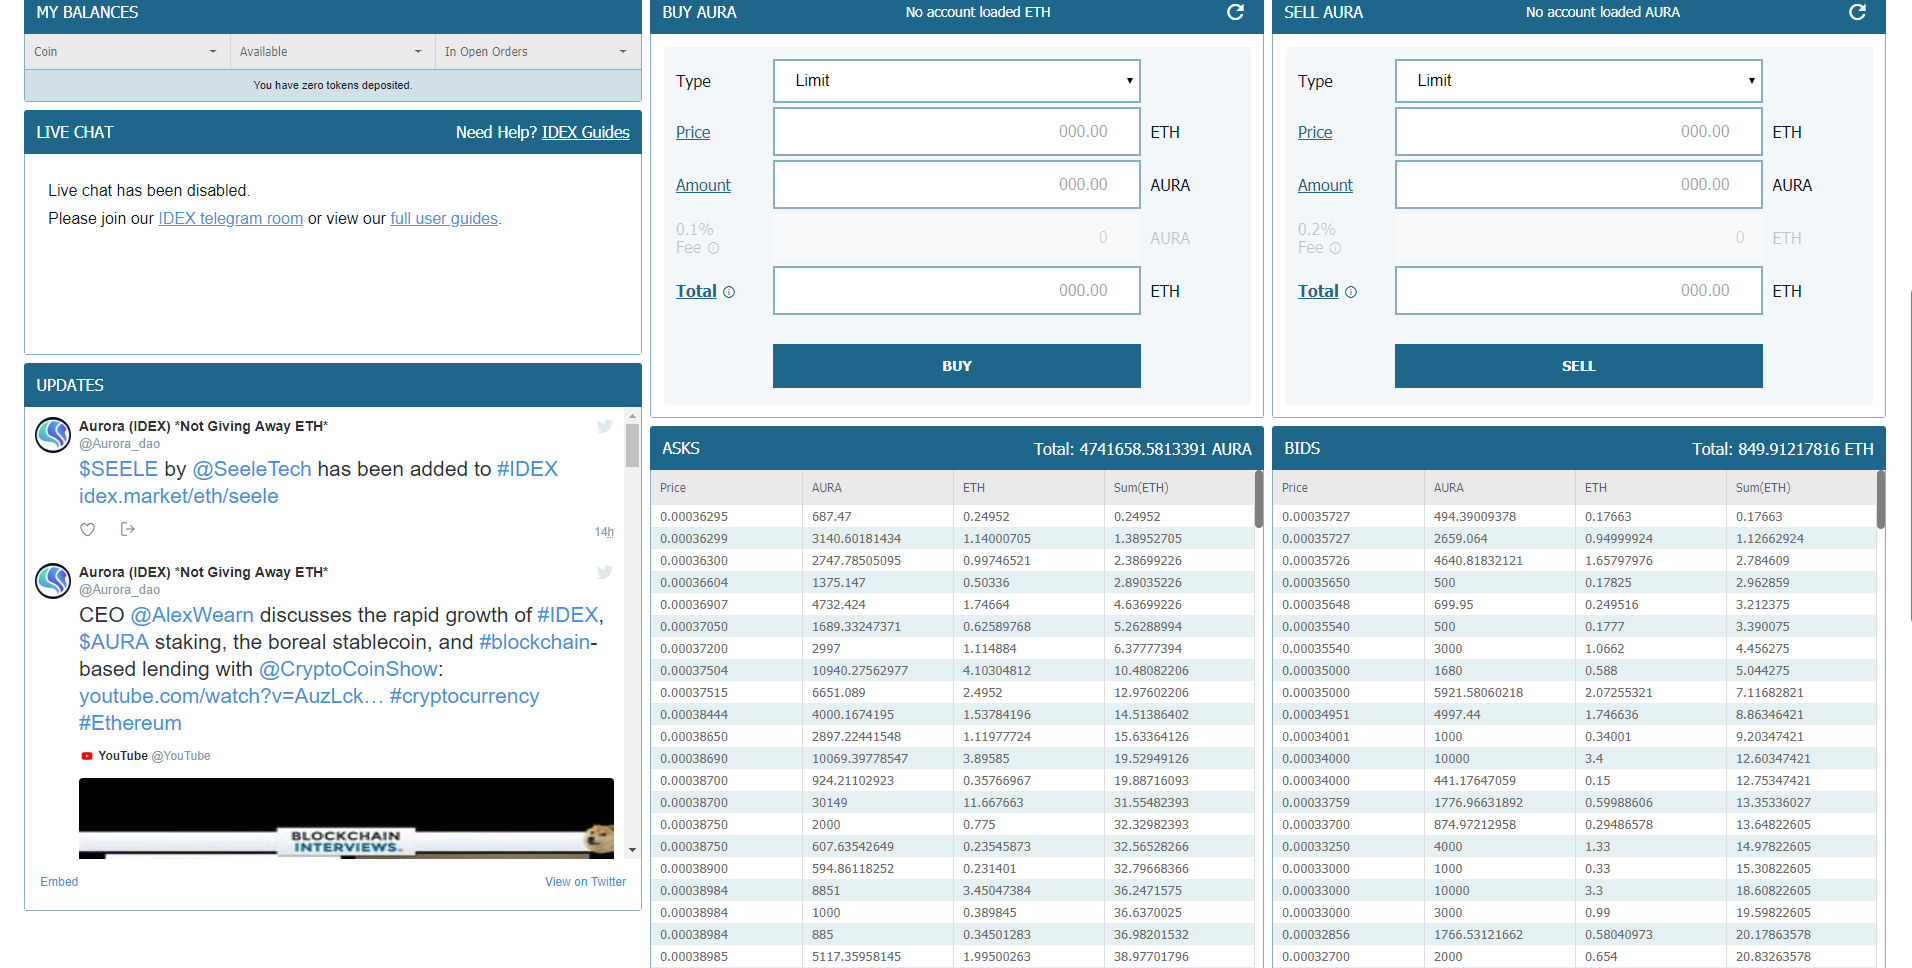Click Aurora avatar on the CEO tweet
This screenshot has height=968, width=1912.
tap(53, 581)
